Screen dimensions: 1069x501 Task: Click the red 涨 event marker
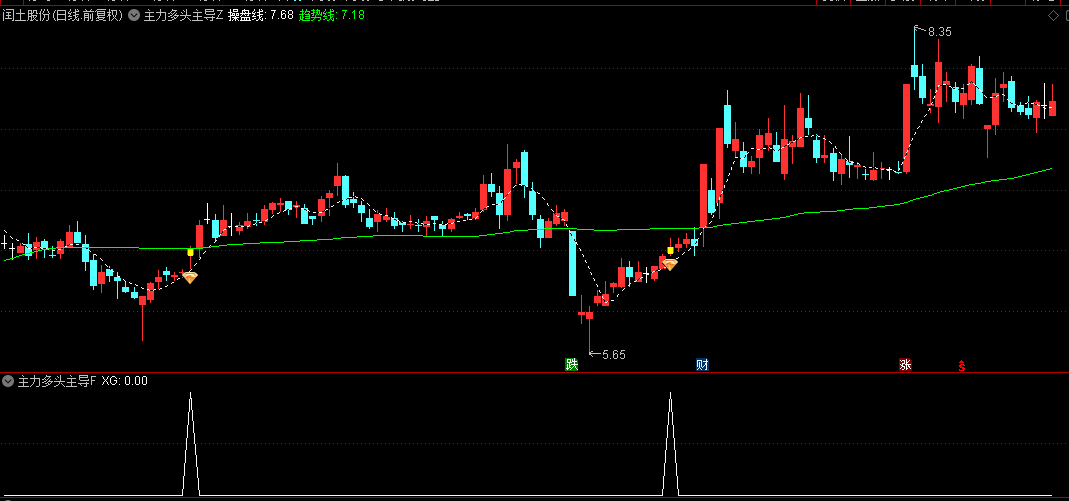tap(905, 365)
